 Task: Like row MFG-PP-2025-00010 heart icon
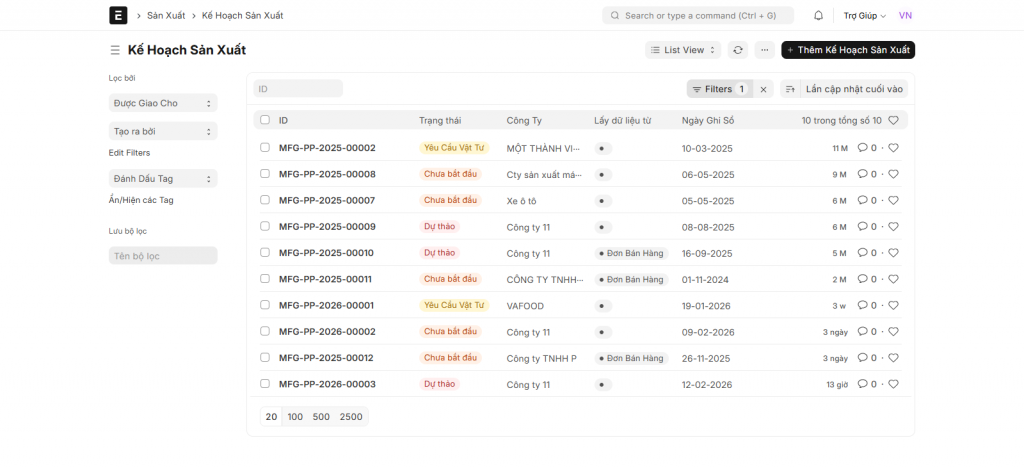point(893,253)
